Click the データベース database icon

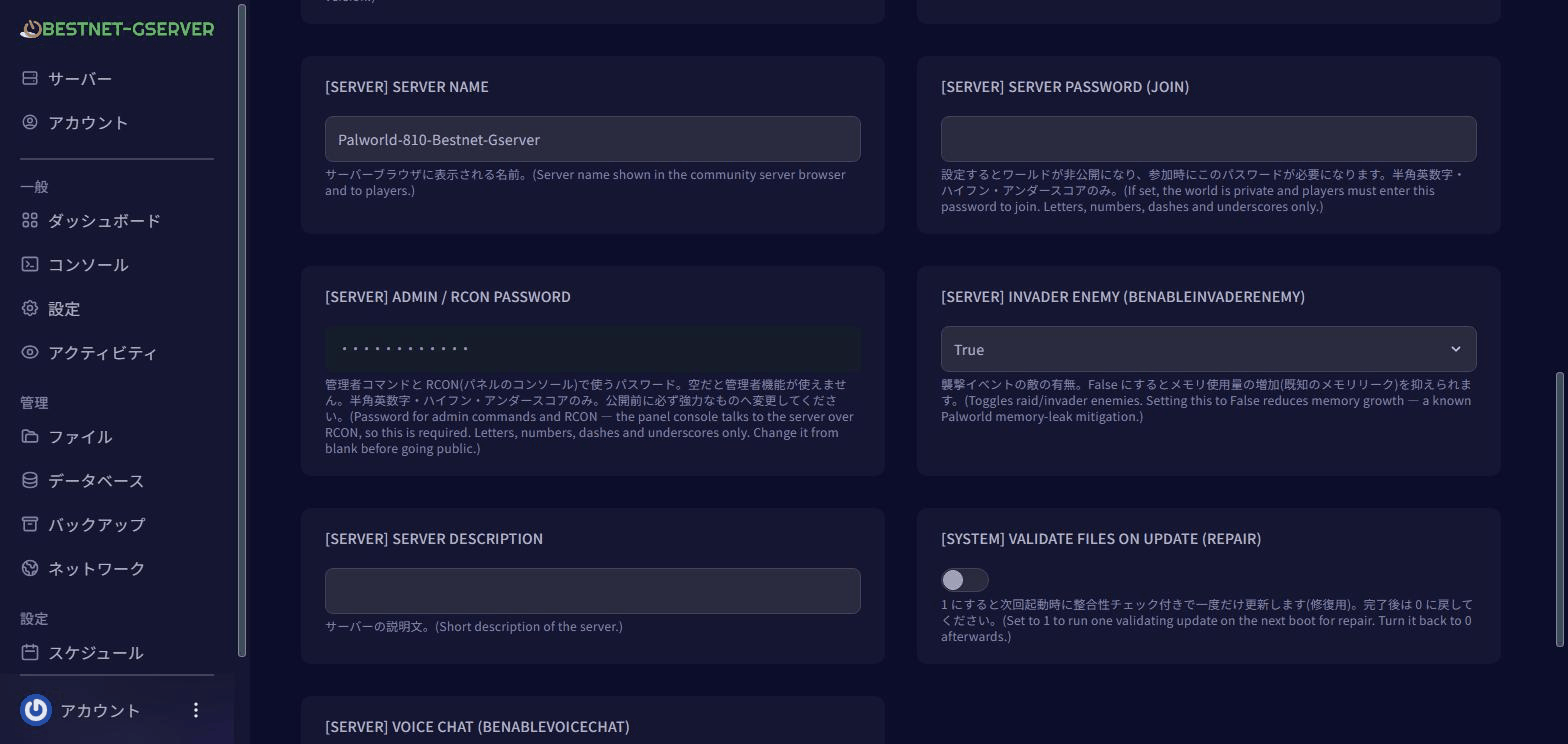(x=30, y=480)
